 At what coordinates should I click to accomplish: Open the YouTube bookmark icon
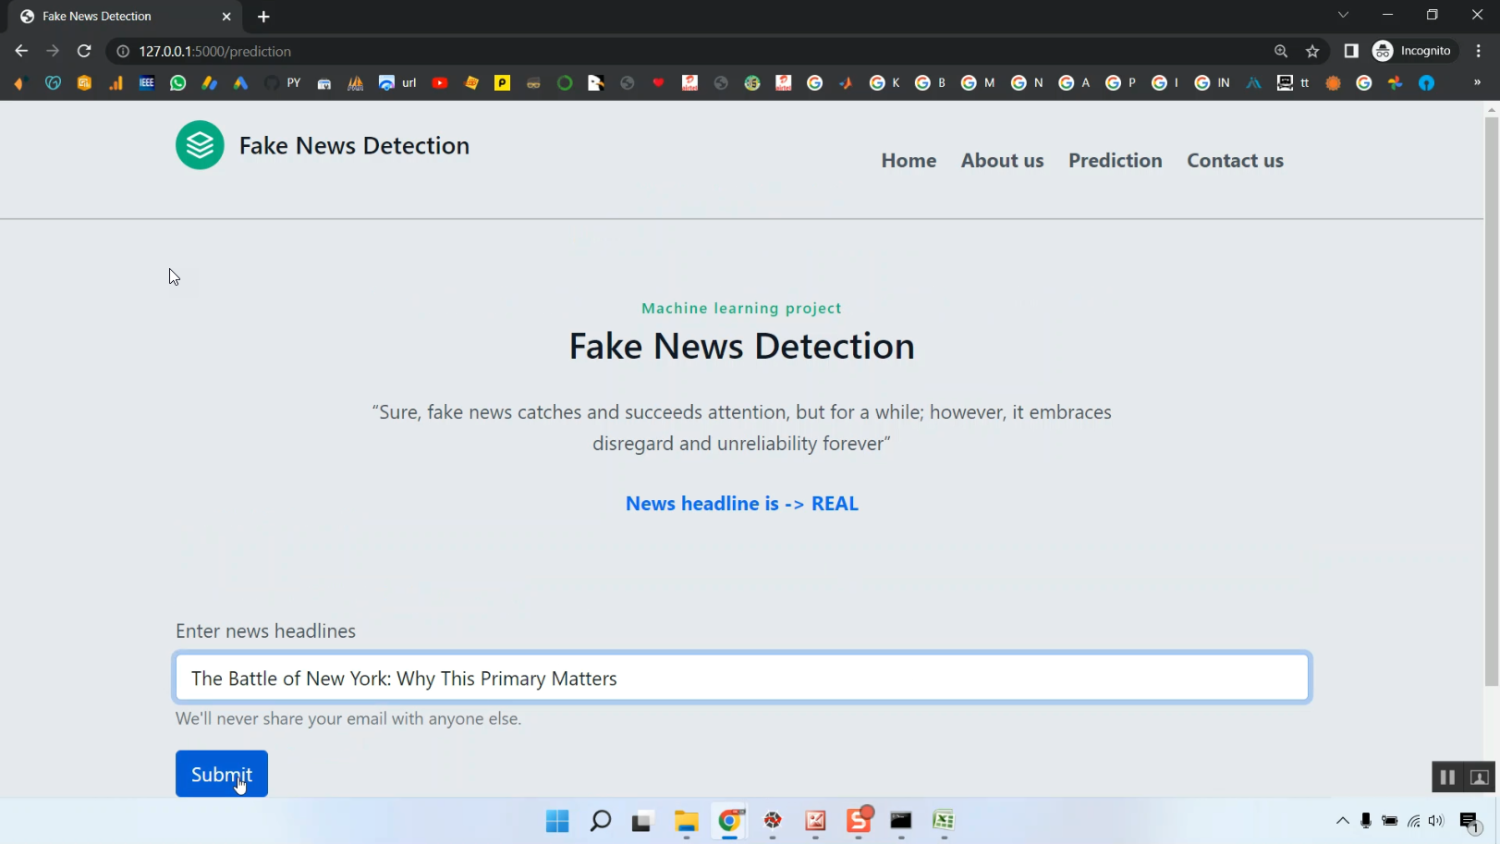(439, 83)
